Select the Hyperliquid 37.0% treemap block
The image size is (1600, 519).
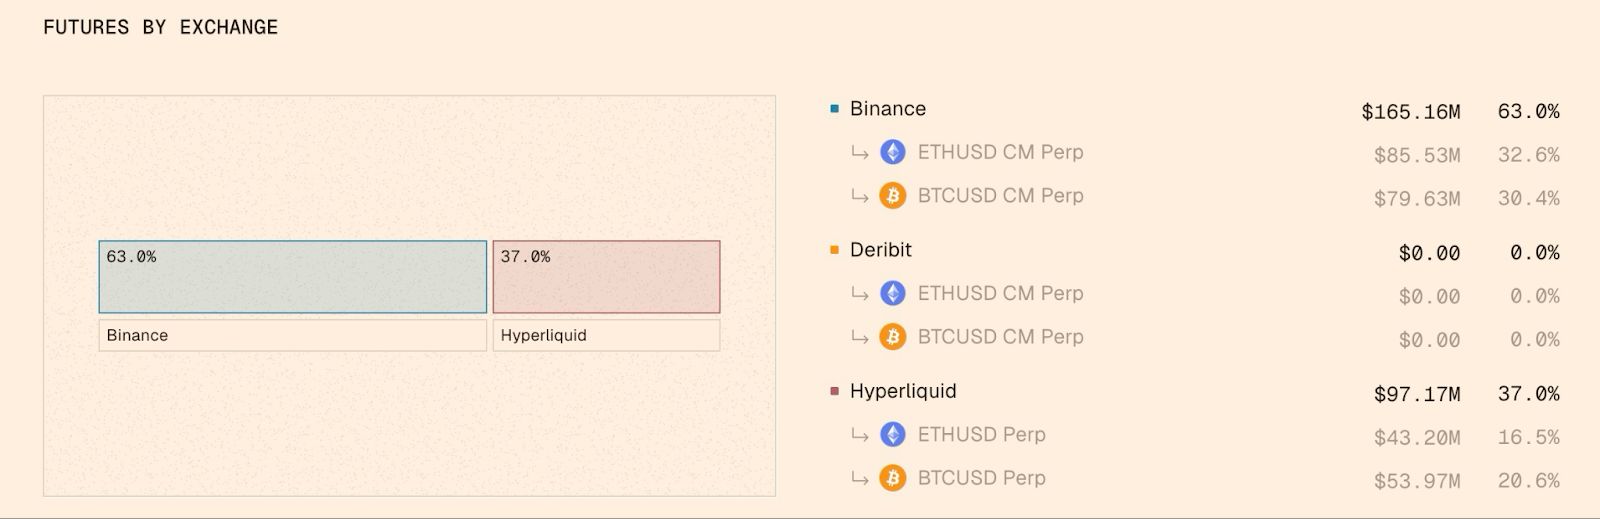(606, 277)
